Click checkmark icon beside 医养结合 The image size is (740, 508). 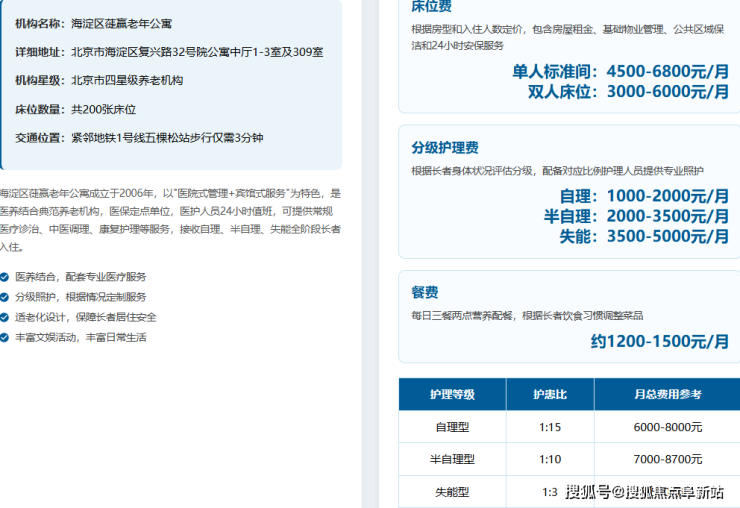pyautogui.click(x=4, y=277)
